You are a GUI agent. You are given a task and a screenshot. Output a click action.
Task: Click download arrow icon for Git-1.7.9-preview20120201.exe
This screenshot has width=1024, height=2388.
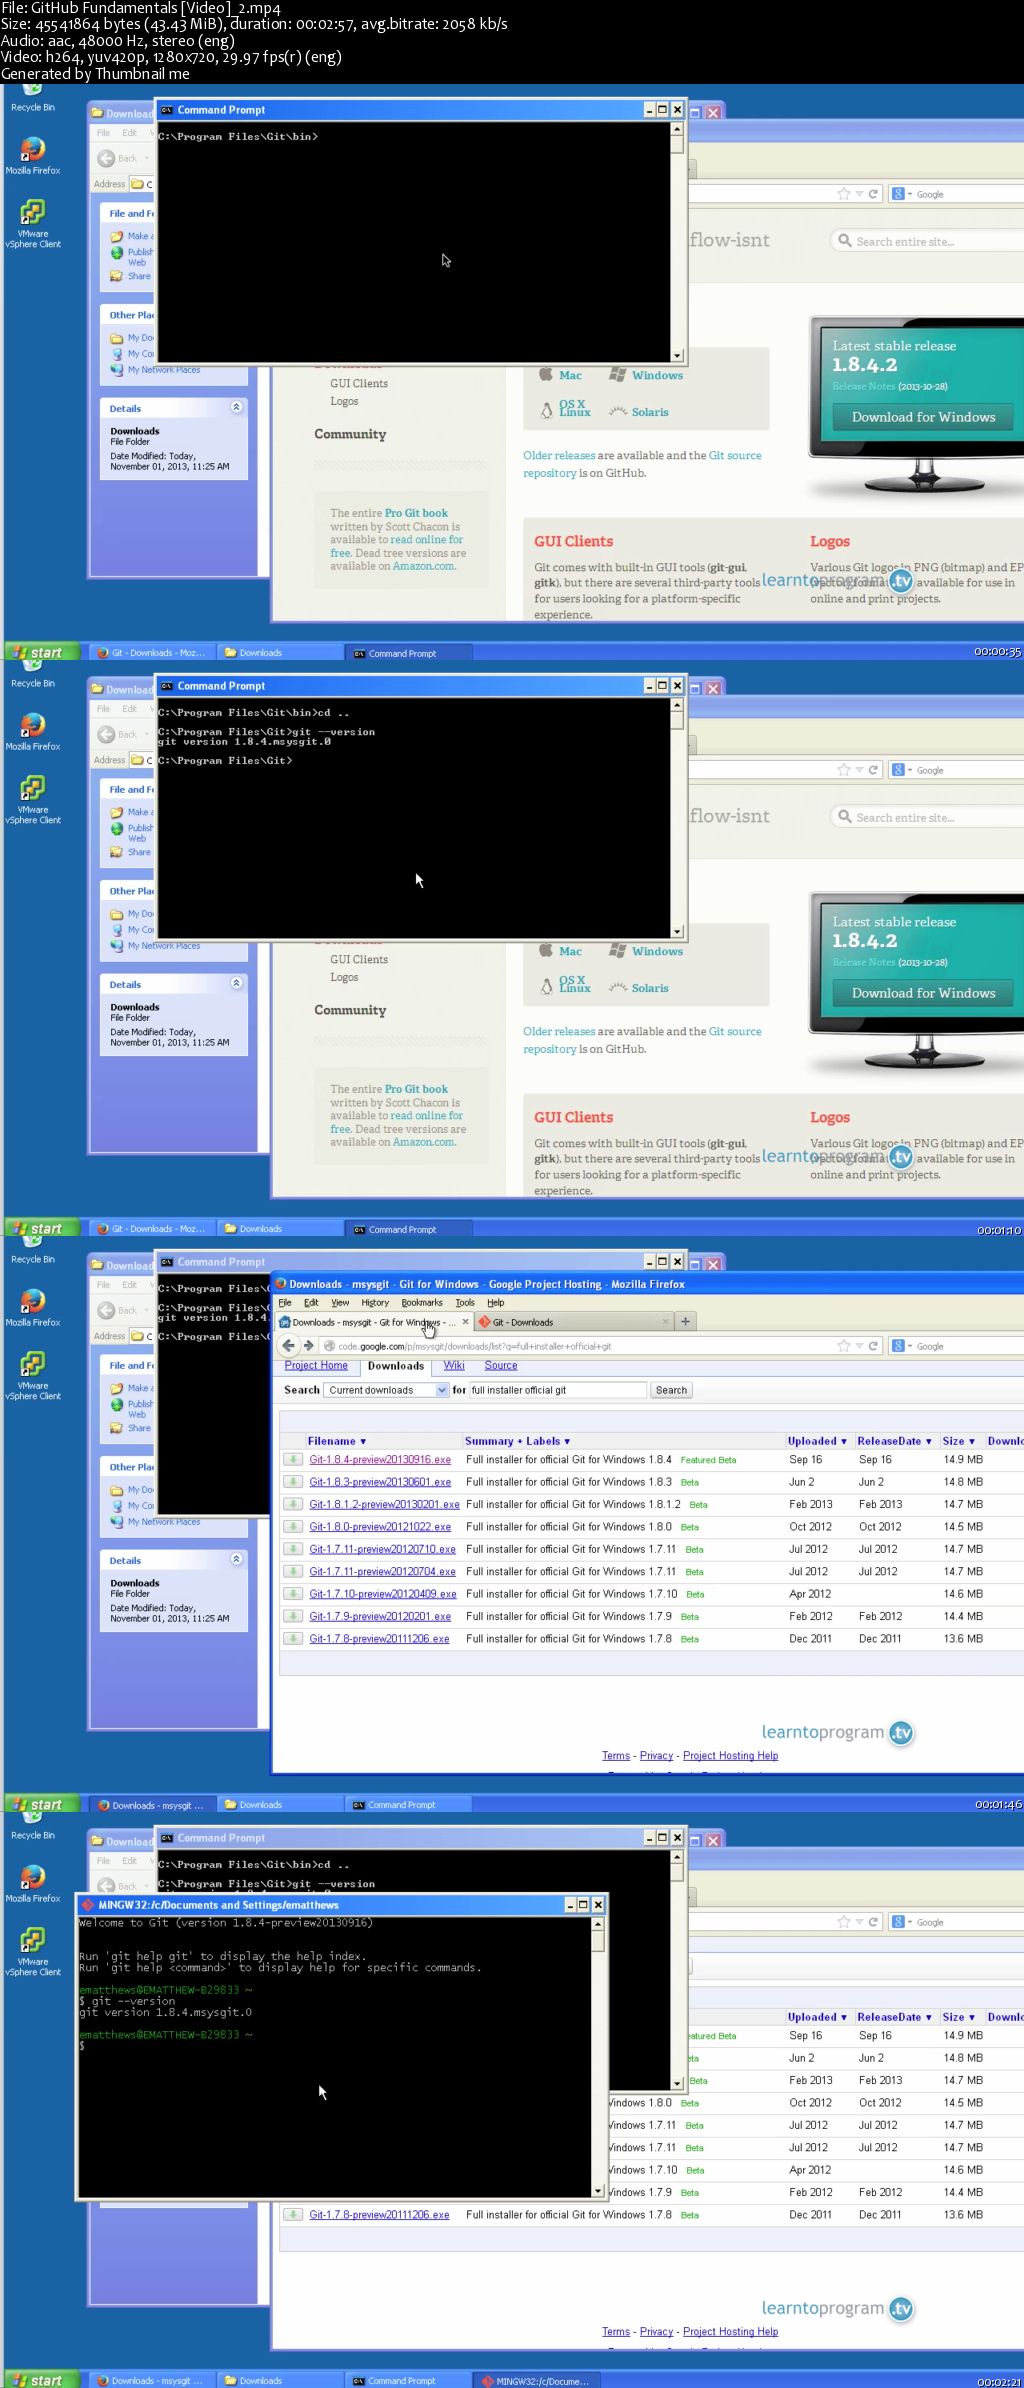click(x=293, y=1616)
